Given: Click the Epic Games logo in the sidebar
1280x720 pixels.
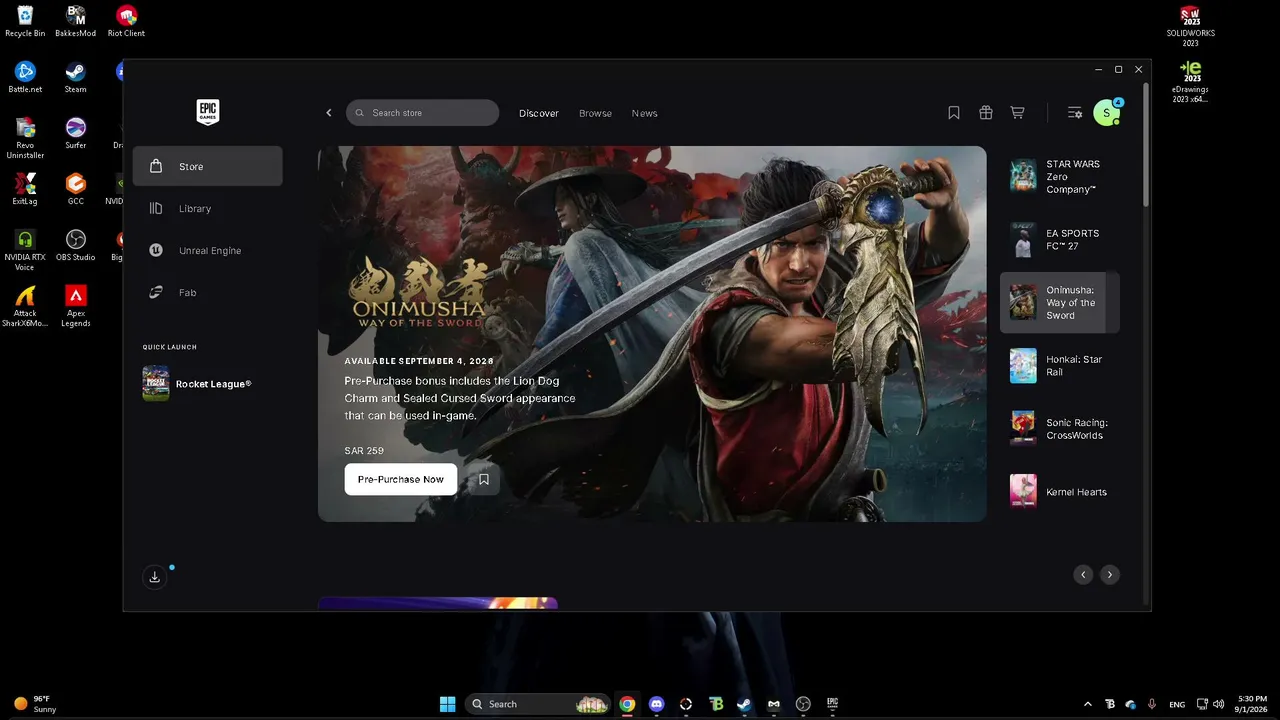Looking at the screenshot, I should click(208, 112).
